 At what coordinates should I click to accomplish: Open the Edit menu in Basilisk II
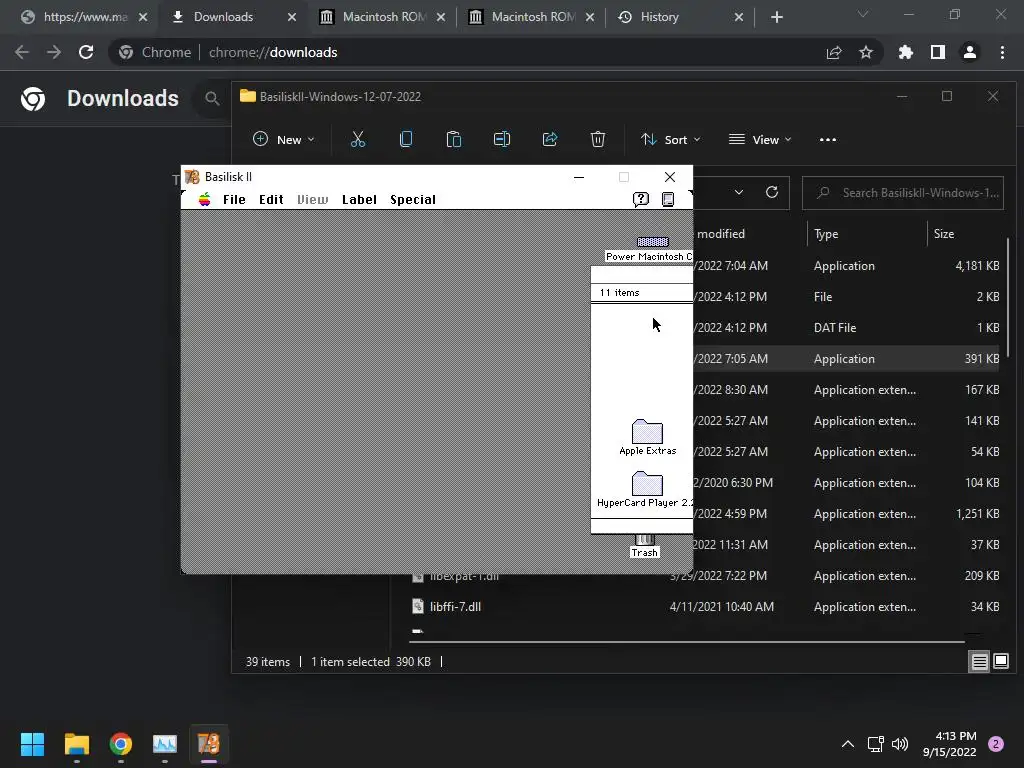point(271,199)
